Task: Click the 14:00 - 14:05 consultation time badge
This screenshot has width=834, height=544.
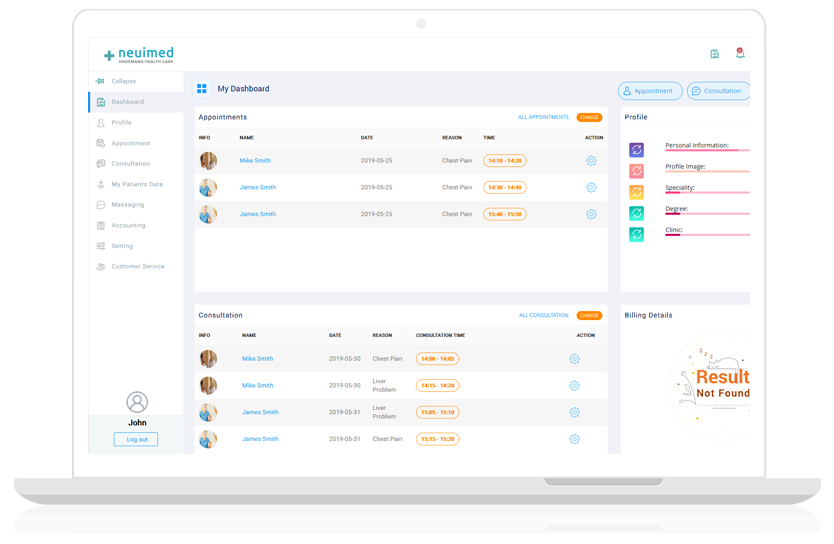Action: coord(437,359)
